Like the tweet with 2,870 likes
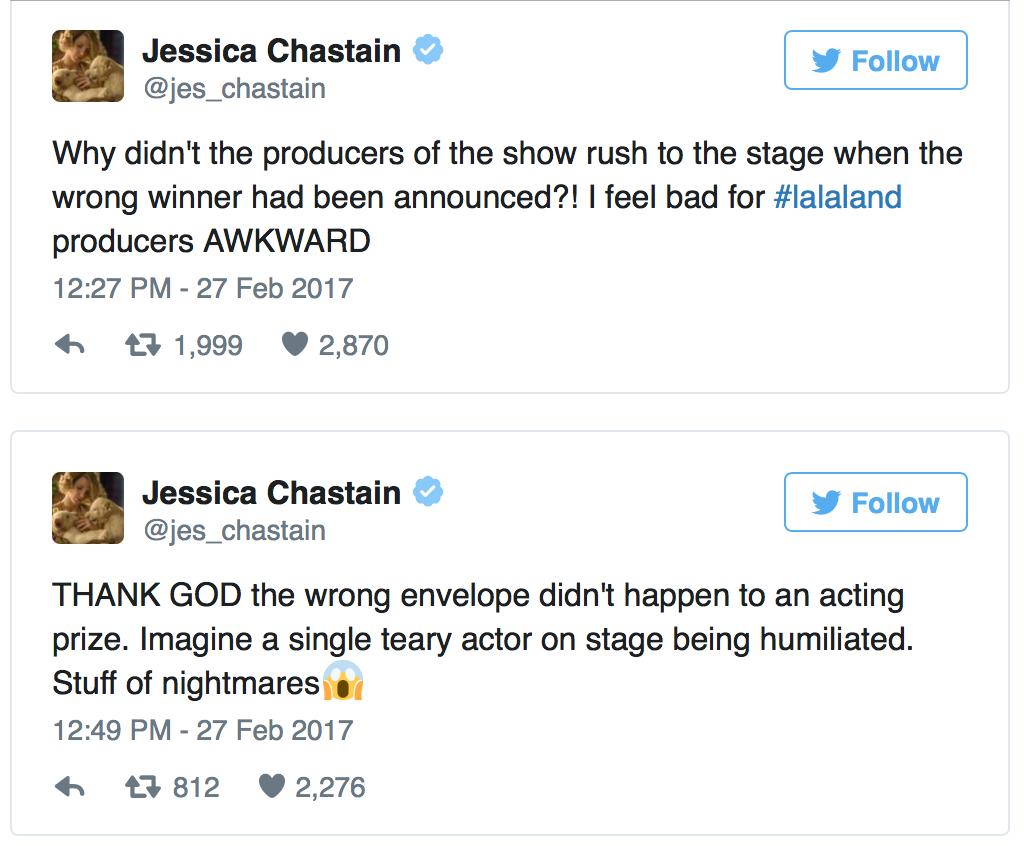 (x=294, y=346)
